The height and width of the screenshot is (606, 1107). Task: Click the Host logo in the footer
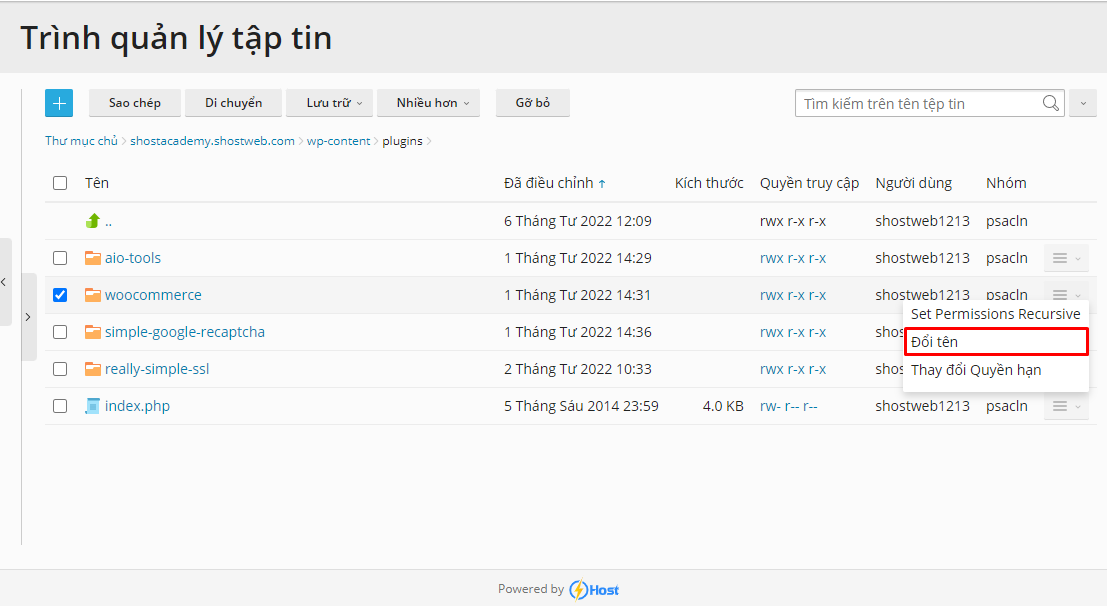593,589
